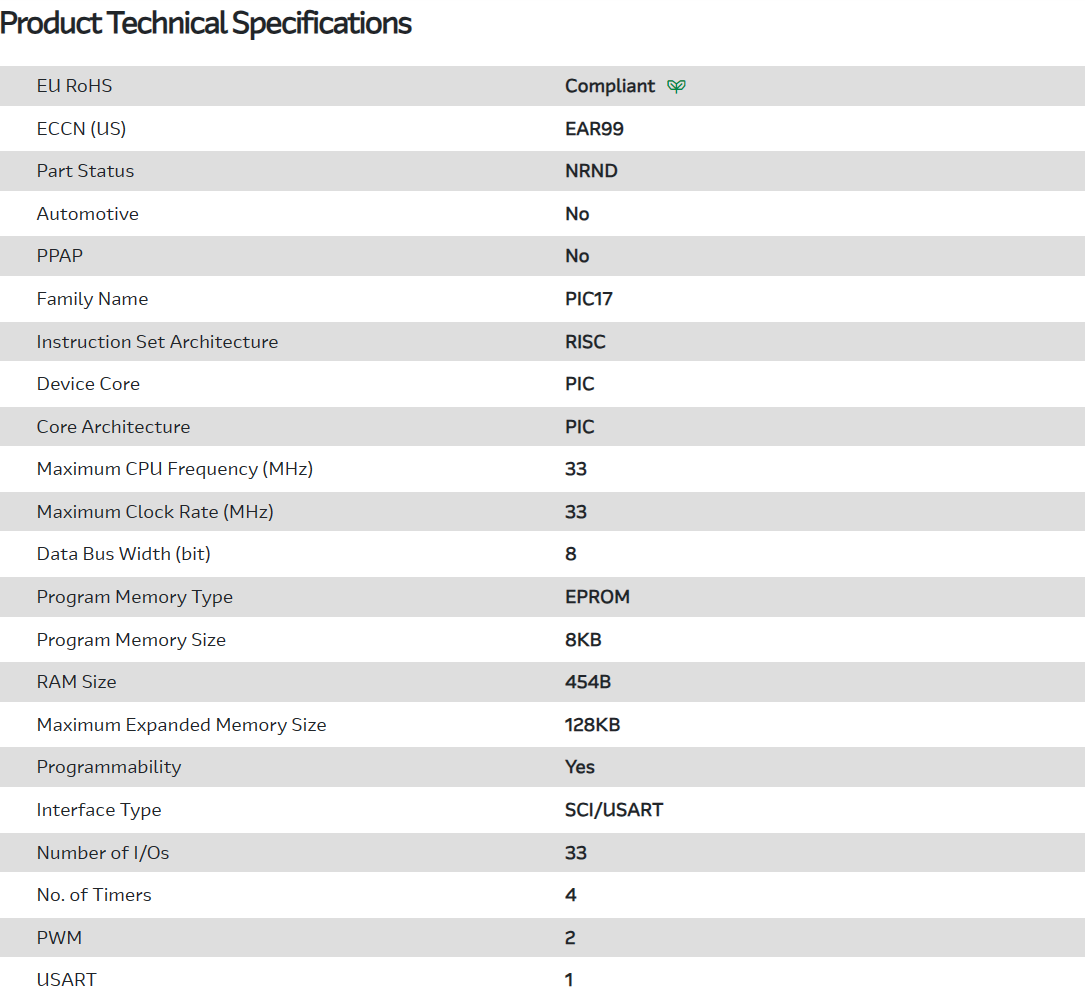The width and height of the screenshot is (1085, 997).
Task: Select the PIC17 family name value
Action: (588, 299)
